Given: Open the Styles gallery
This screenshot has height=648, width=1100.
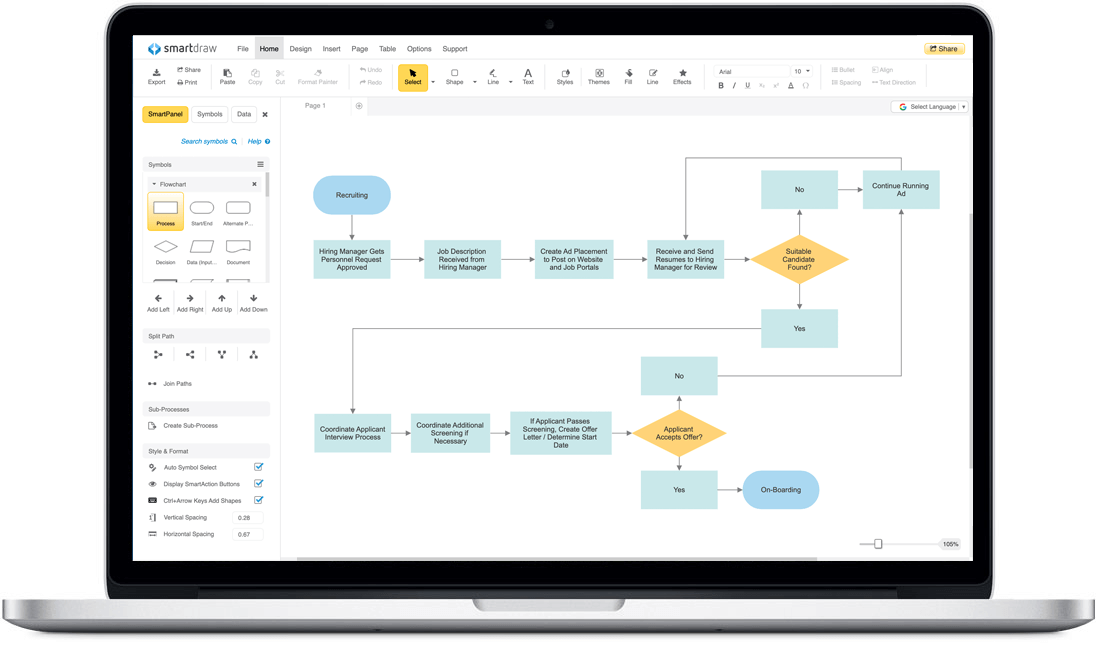Looking at the screenshot, I should tap(565, 76).
